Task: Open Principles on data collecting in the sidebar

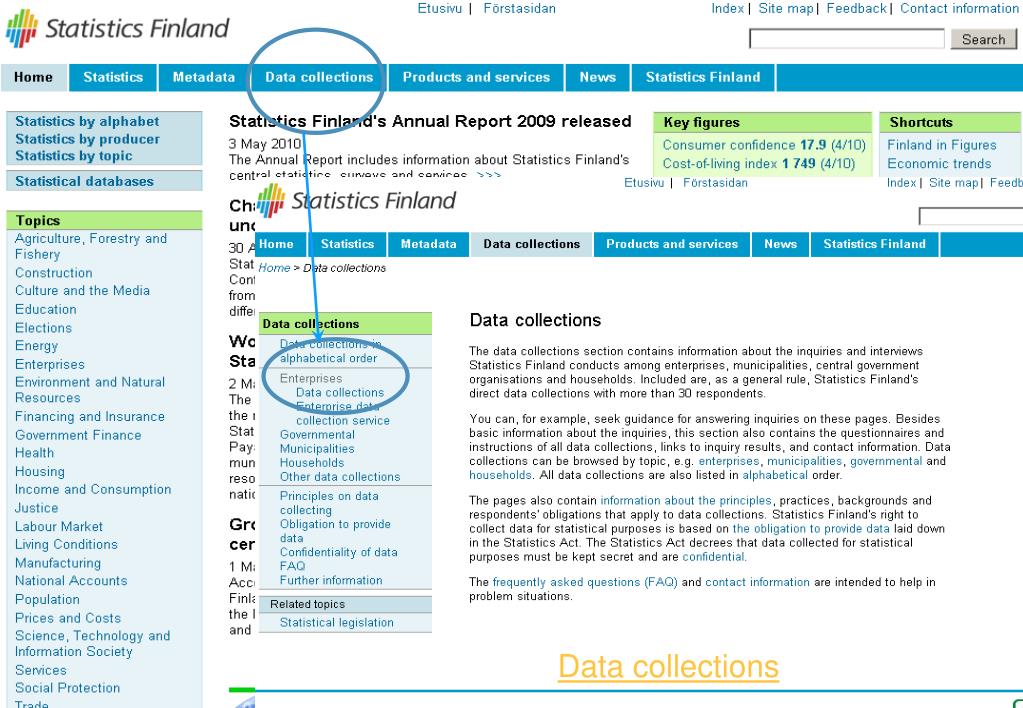Action: click(329, 503)
